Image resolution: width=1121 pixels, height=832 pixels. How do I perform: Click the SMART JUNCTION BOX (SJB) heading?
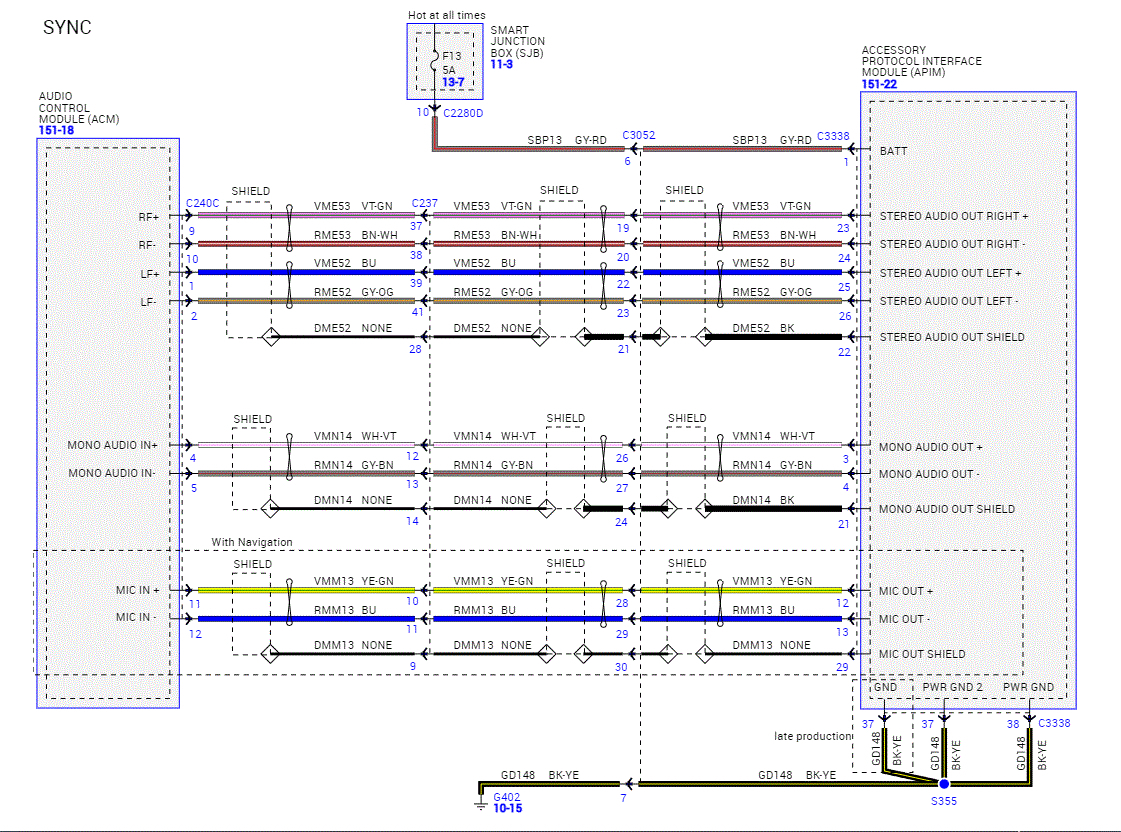(x=517, y=41)
